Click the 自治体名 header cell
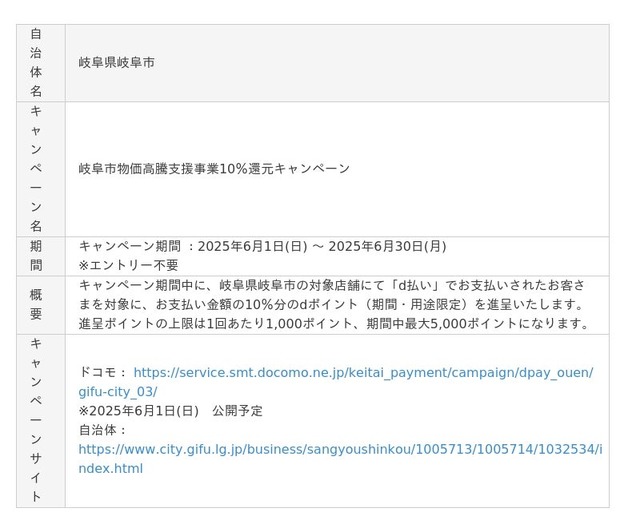This screenshot has width=640, height=532. [x=41, y=63]
